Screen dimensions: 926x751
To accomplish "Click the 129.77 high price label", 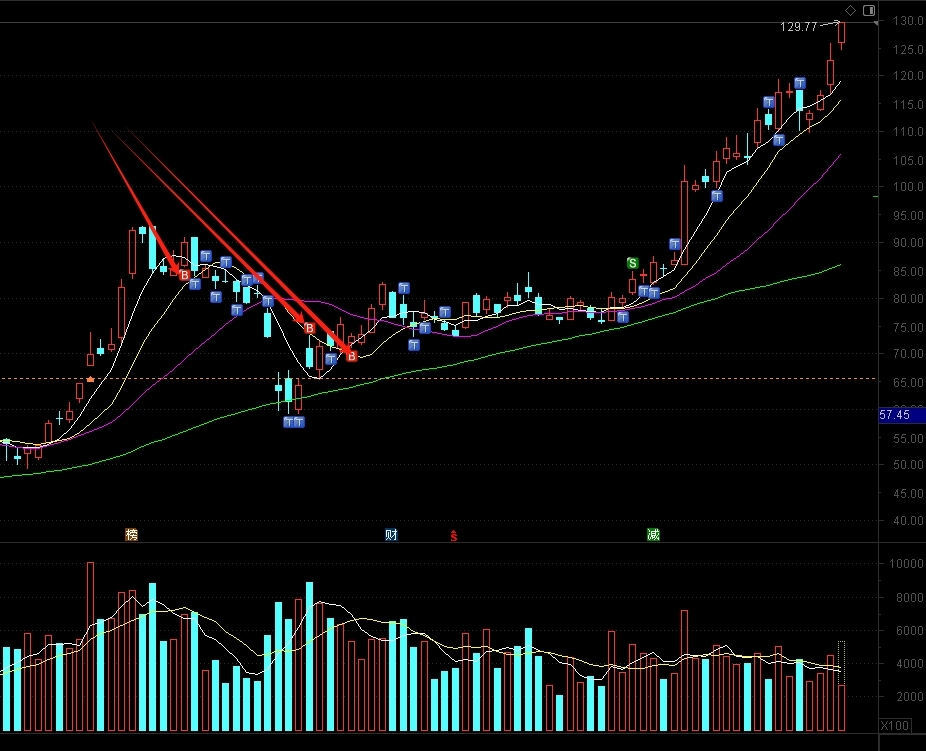I will tap(798, 27).
